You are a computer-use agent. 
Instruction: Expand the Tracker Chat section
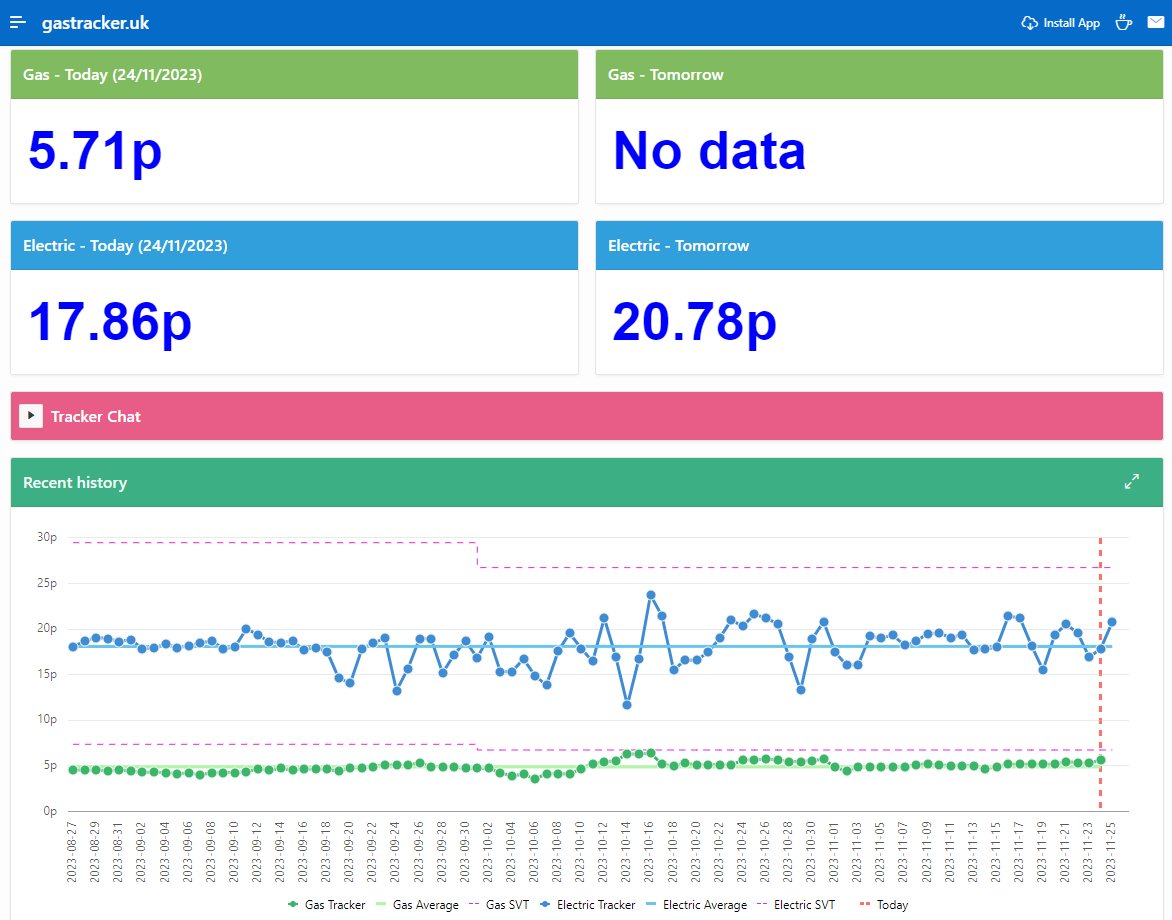pos(31,416)
